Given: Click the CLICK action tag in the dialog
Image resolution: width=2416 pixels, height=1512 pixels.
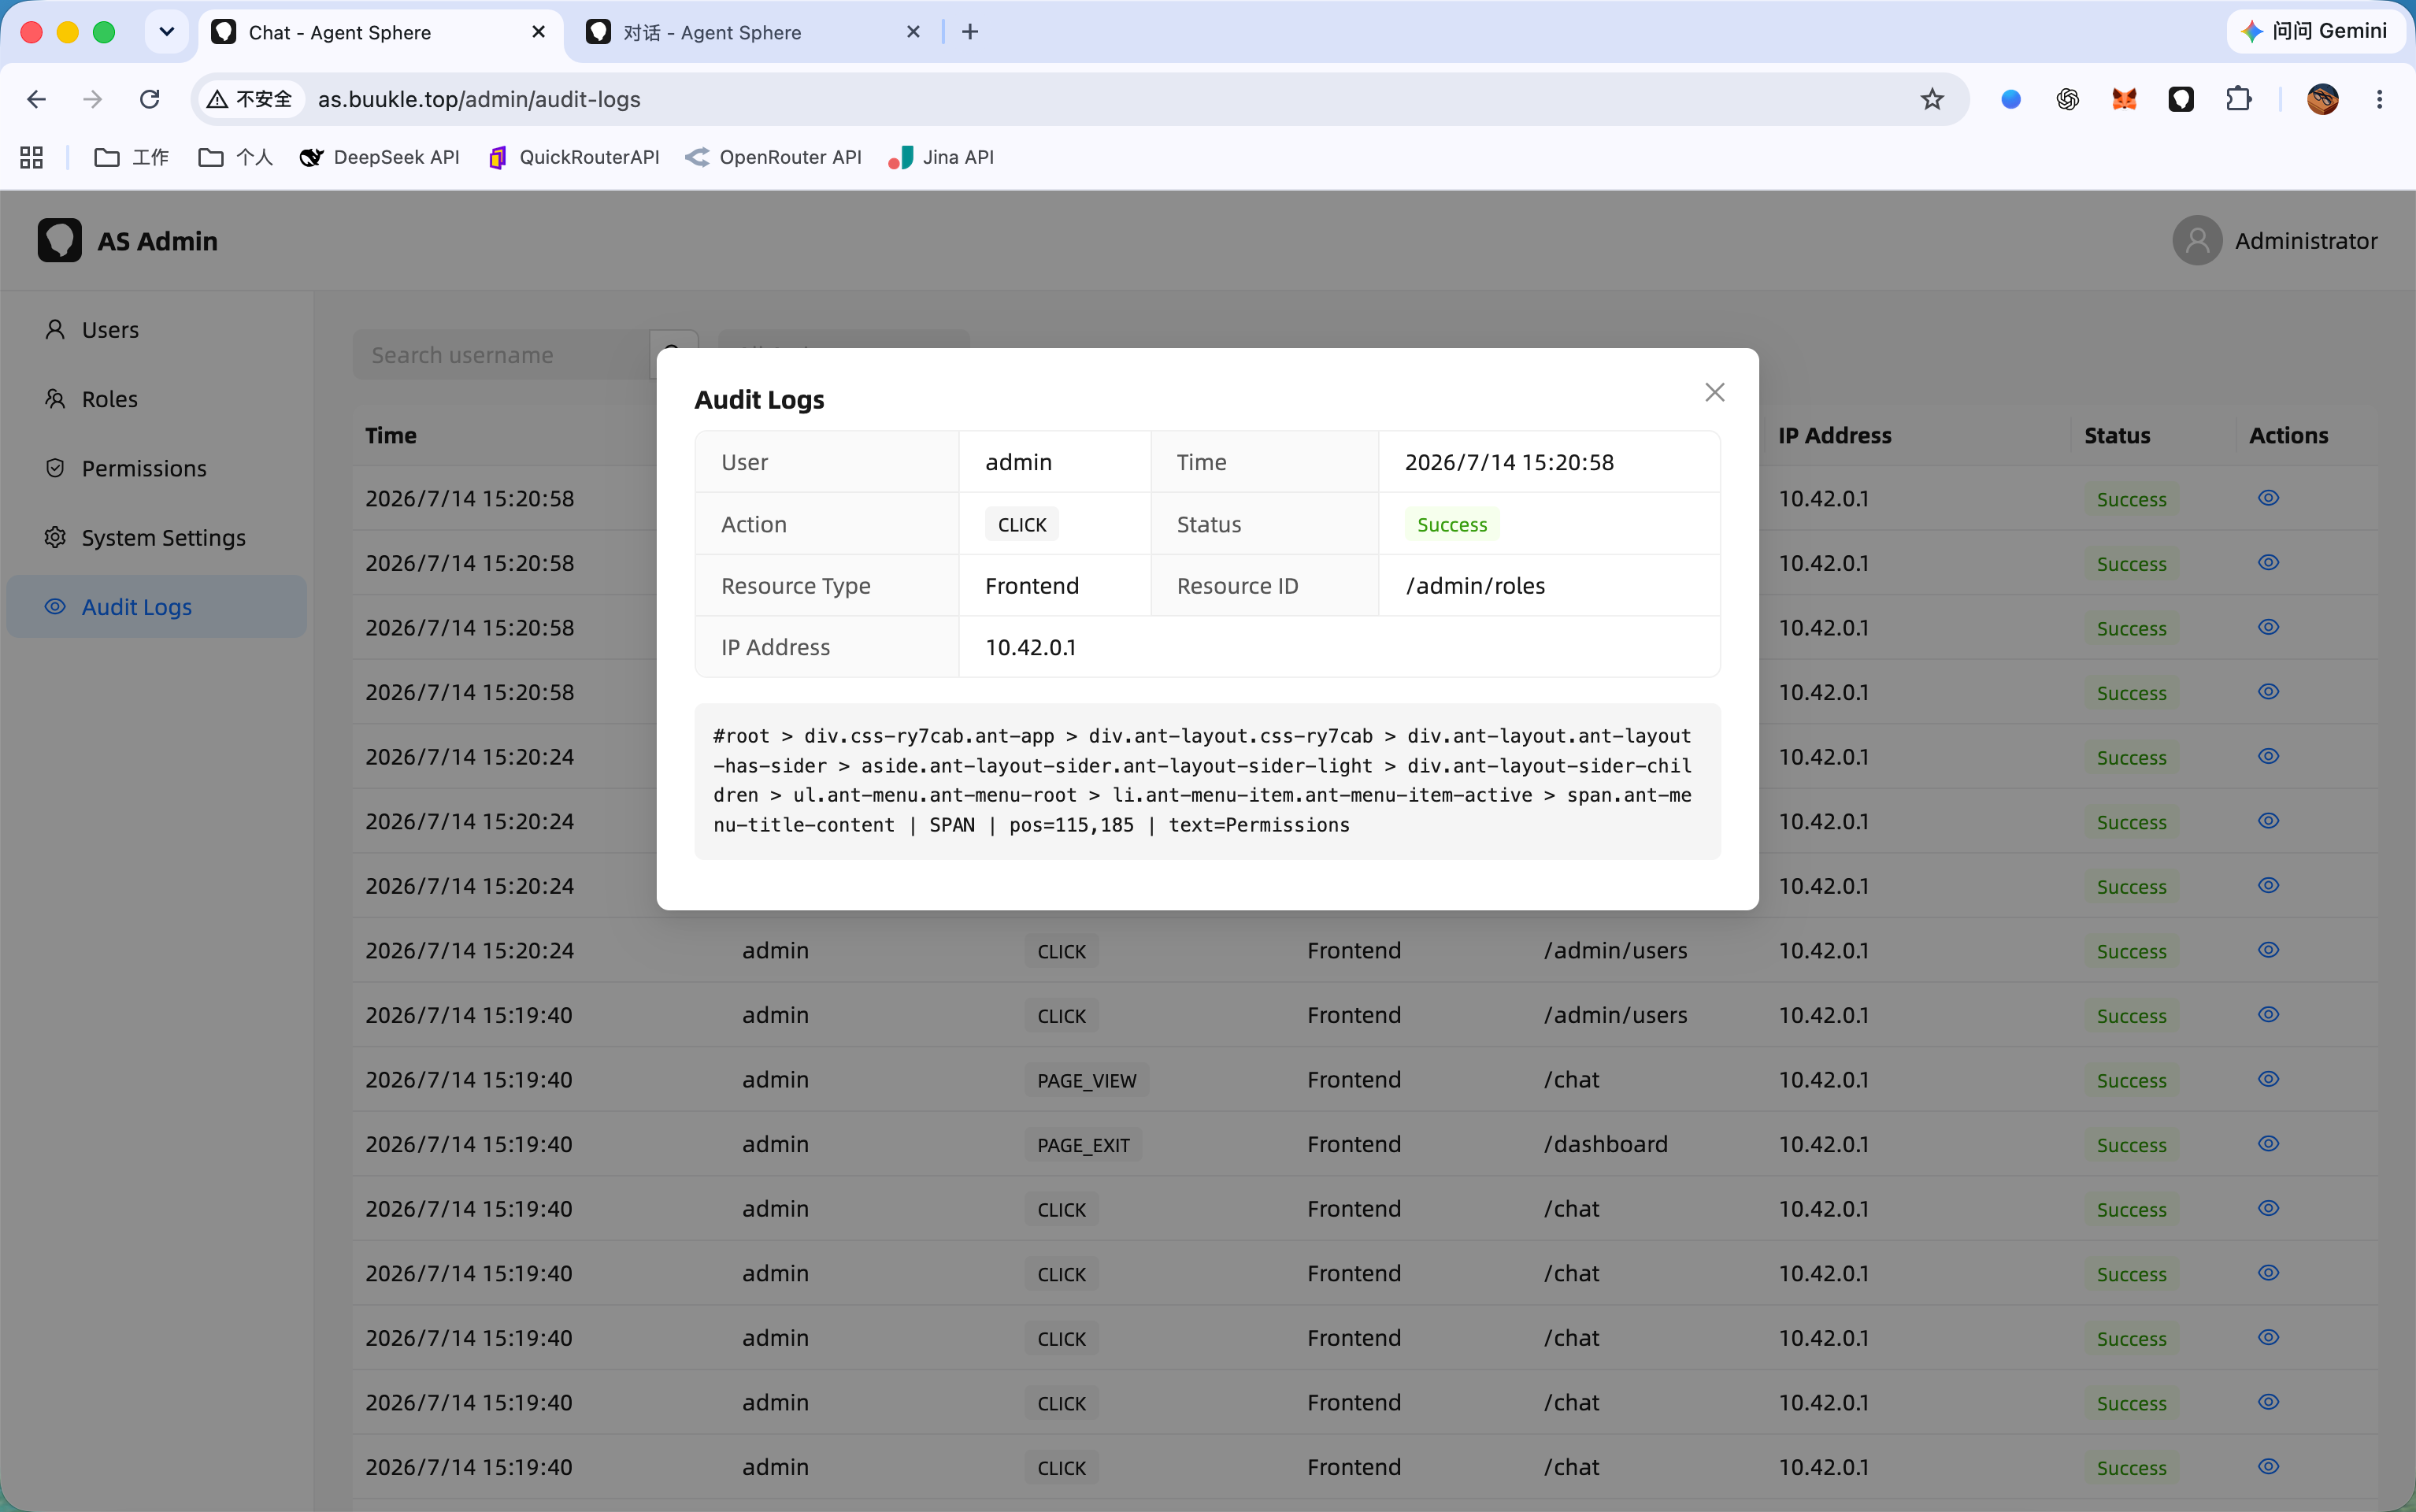Looking at the screenshot, I should click(1022, 524).
